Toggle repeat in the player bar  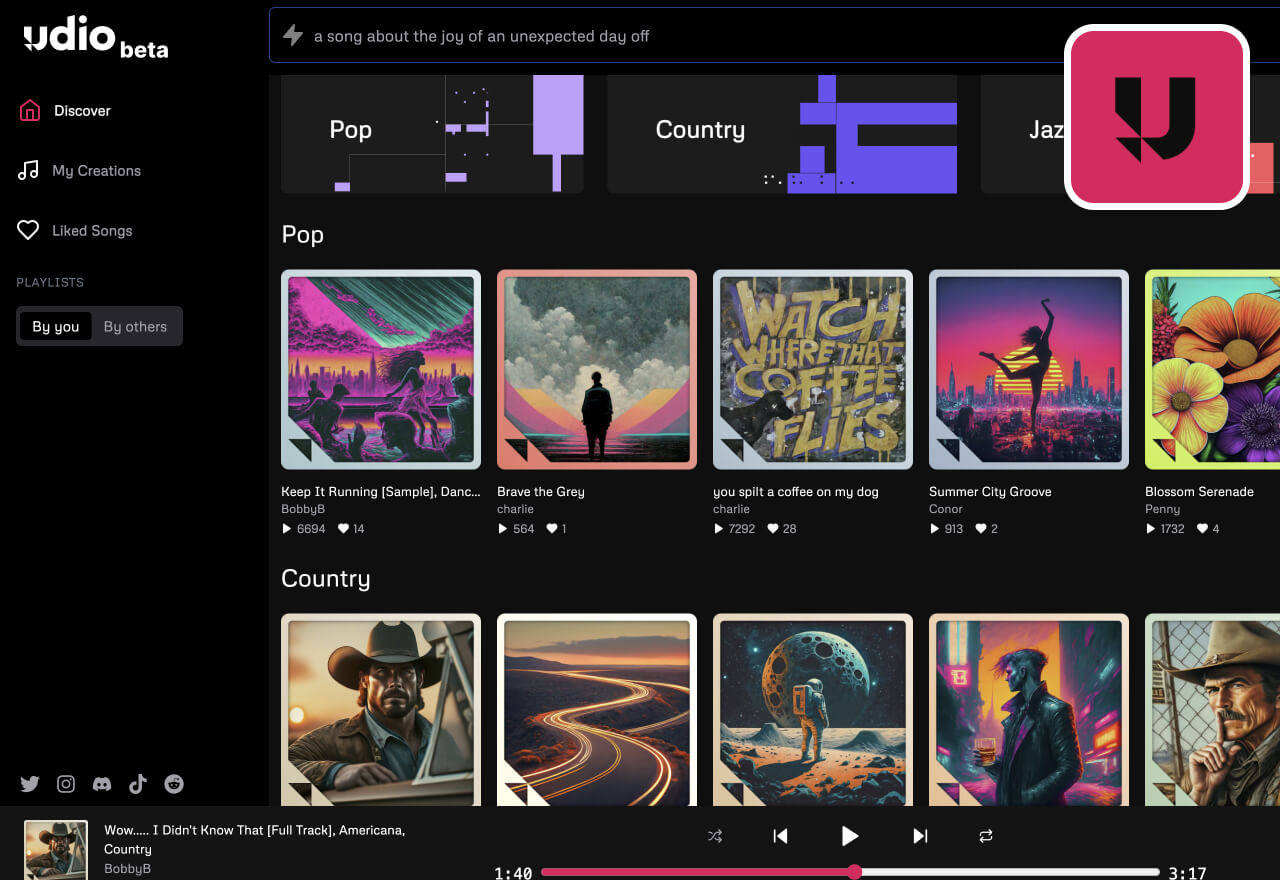(986, 836)
